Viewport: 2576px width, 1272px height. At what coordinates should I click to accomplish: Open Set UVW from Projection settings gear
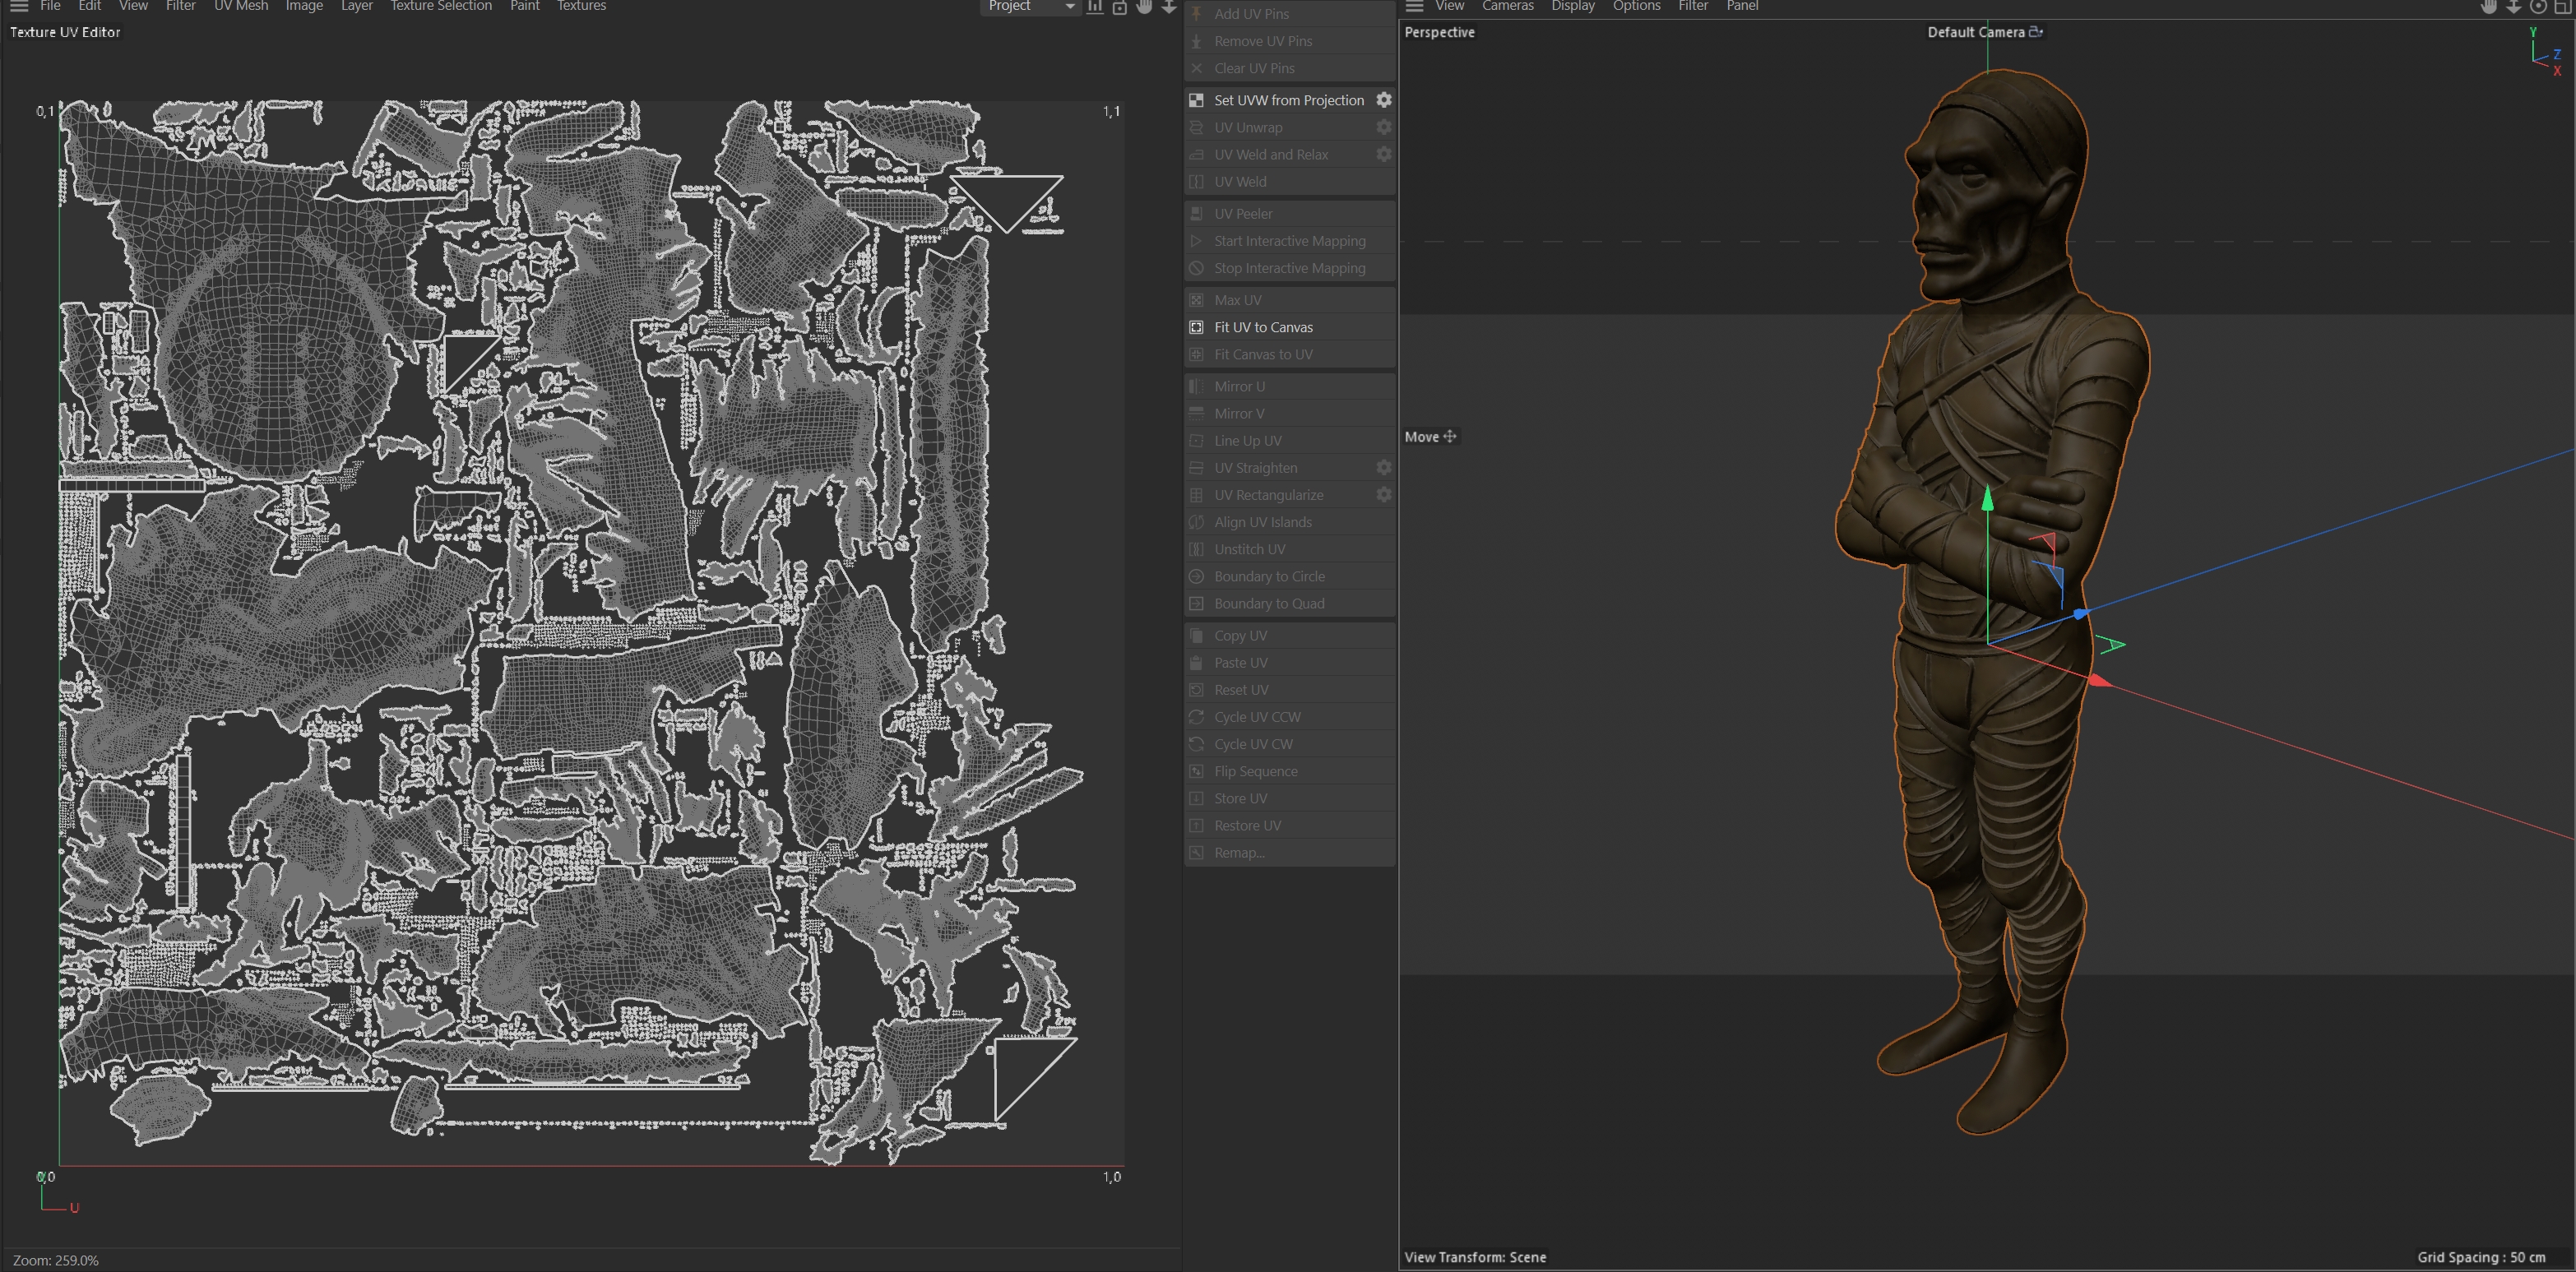tap(1384, 100)
